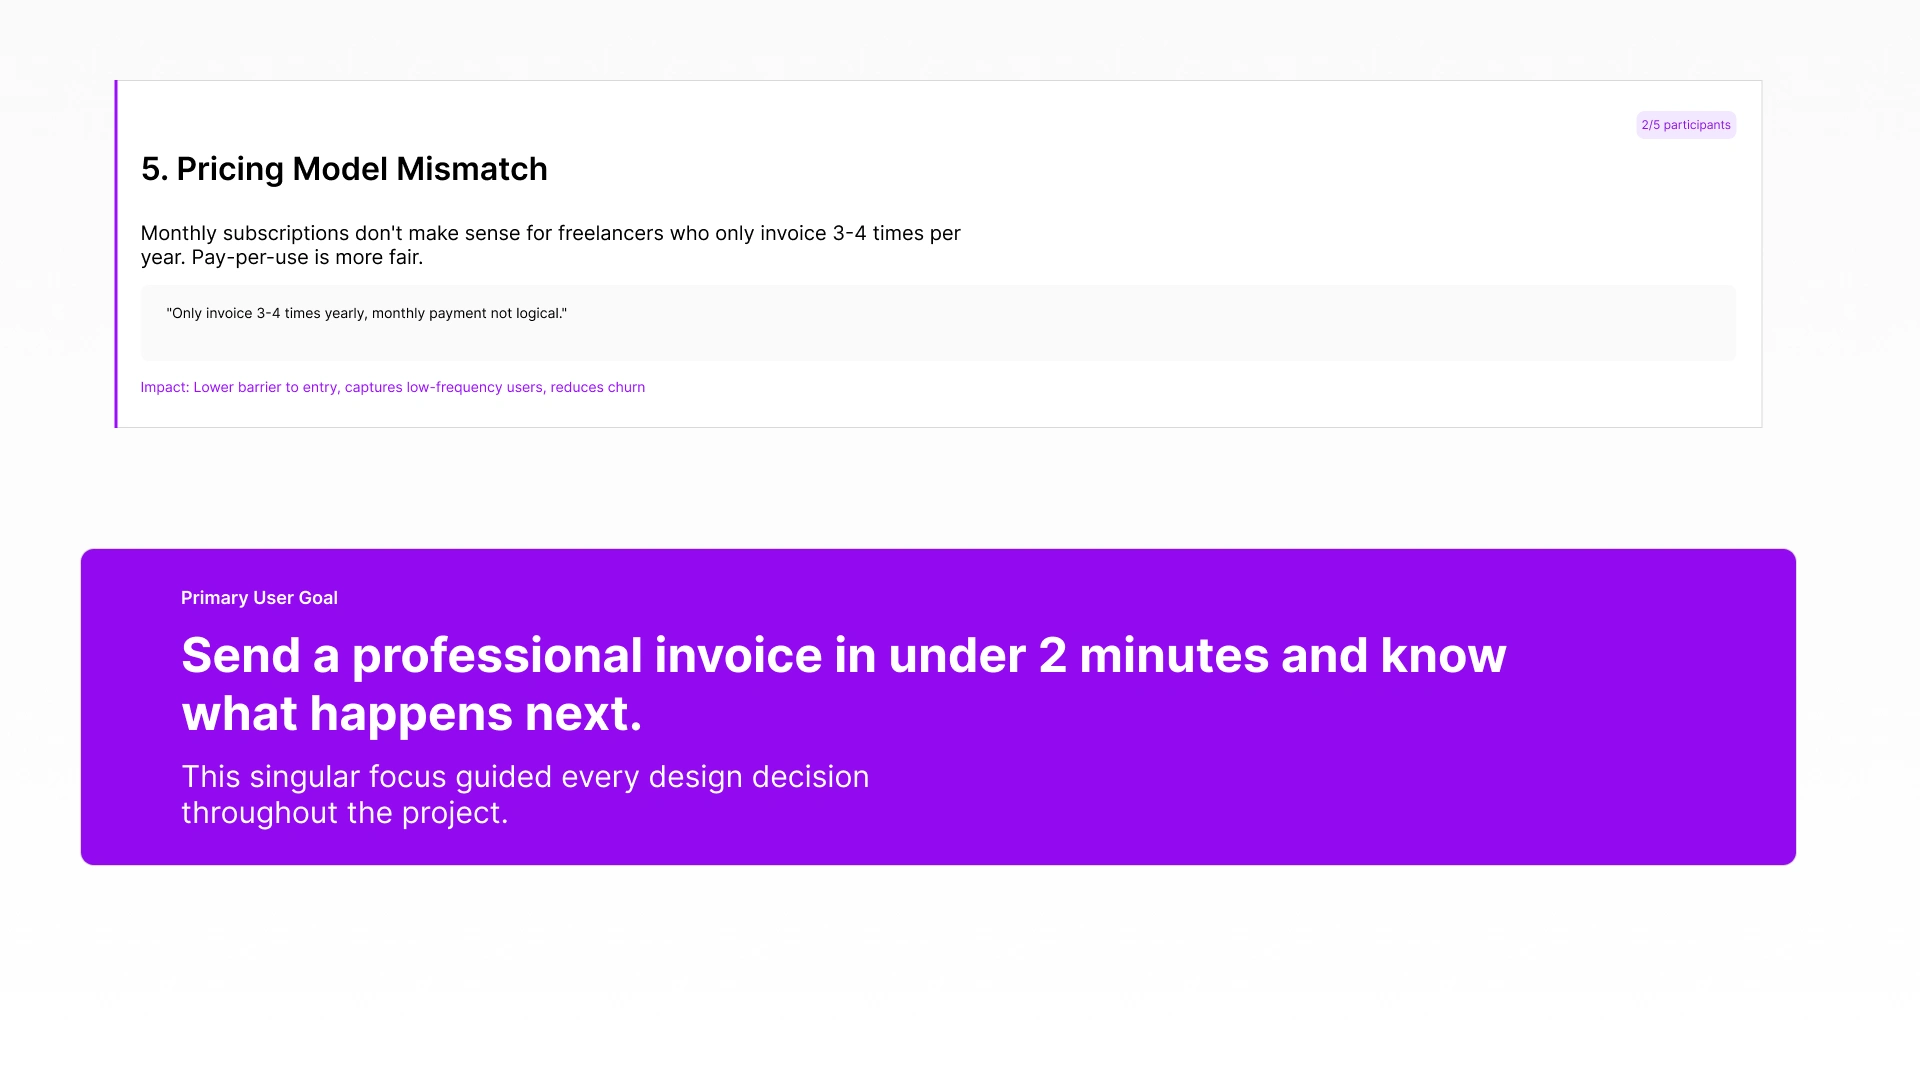The width and height of the screenshot is (1920, 1080).
Task: Click "throughout the project." text line
Action: (344, 813)
